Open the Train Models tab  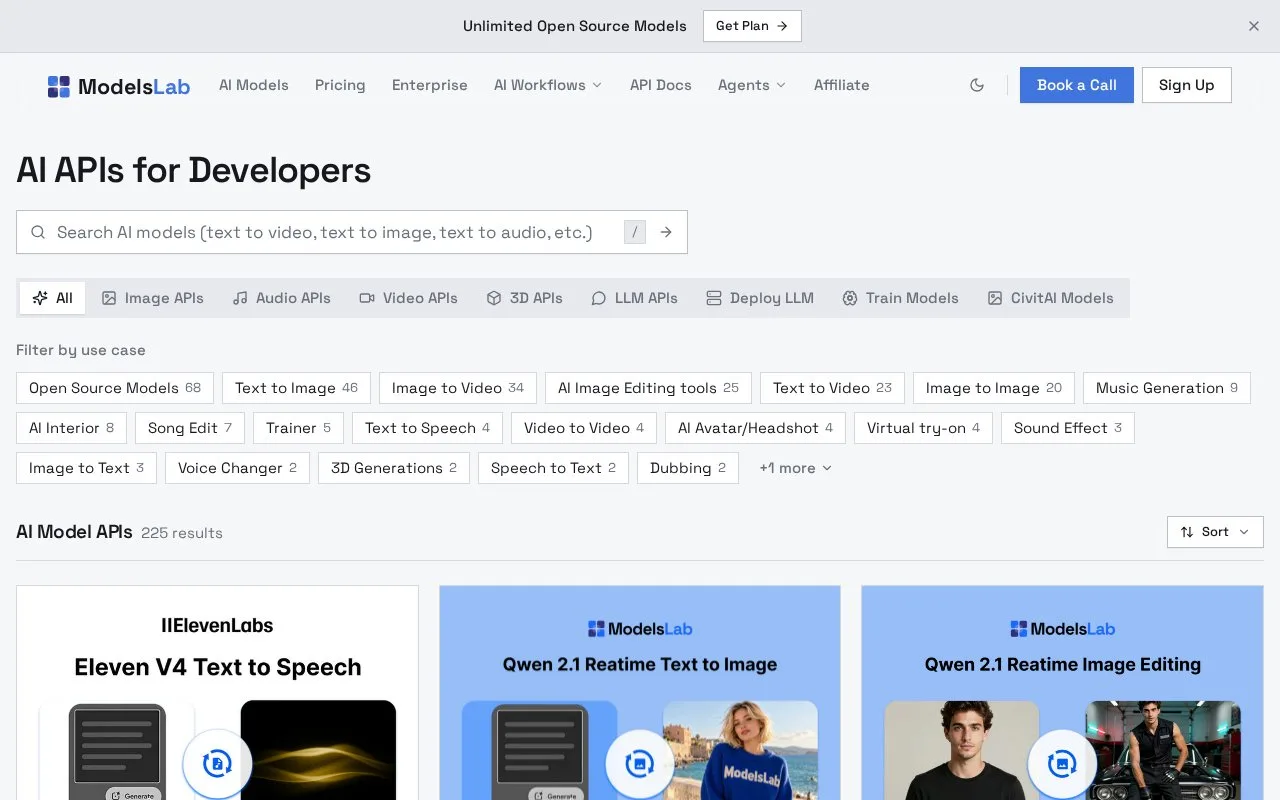coord(901,298)
